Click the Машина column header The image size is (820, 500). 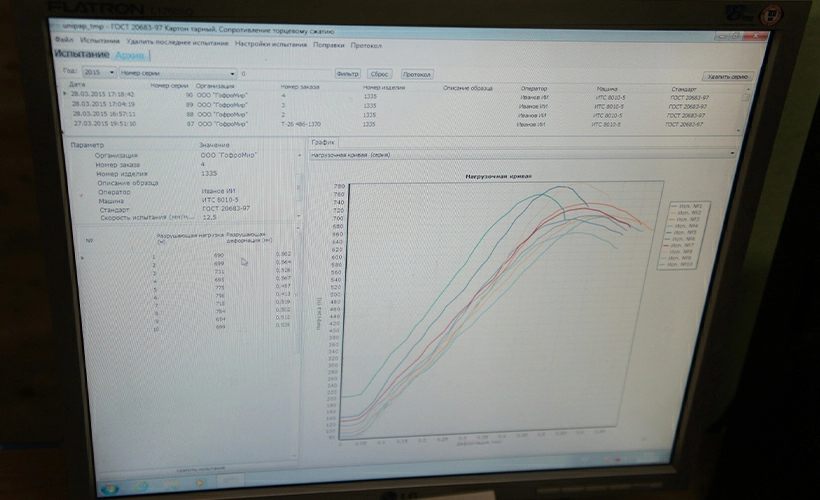tap(607, 88)
